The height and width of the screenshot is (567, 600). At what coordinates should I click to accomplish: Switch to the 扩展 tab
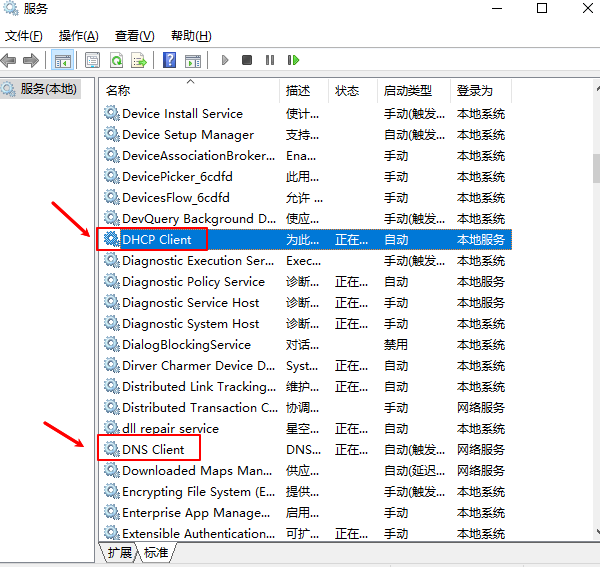click(119, 552)
